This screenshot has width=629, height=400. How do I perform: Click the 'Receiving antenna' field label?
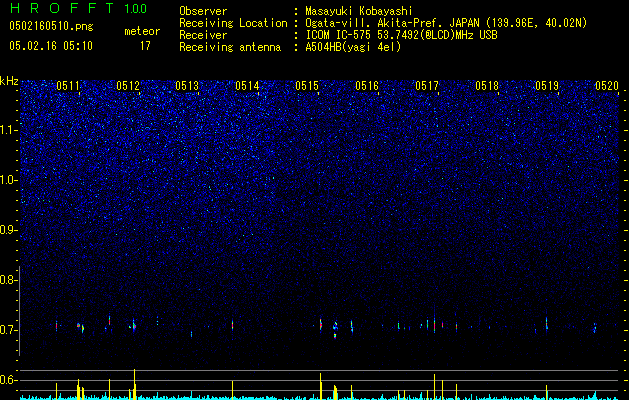pos(230,47)
